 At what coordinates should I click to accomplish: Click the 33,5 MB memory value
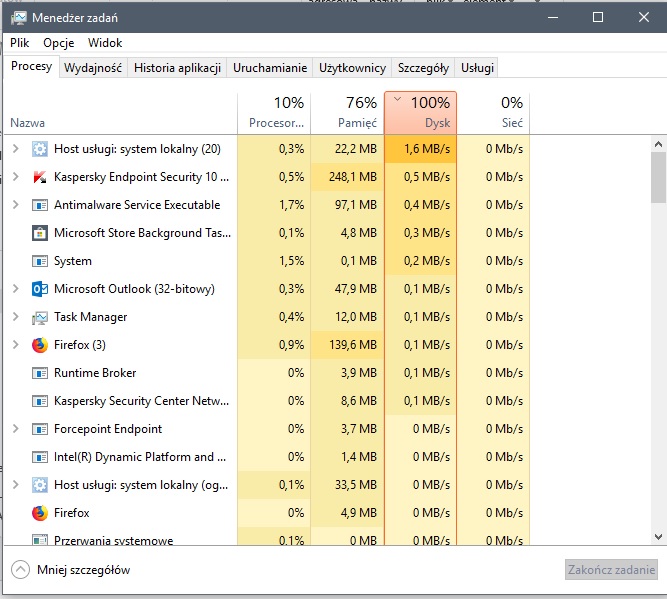pos(356,485)
